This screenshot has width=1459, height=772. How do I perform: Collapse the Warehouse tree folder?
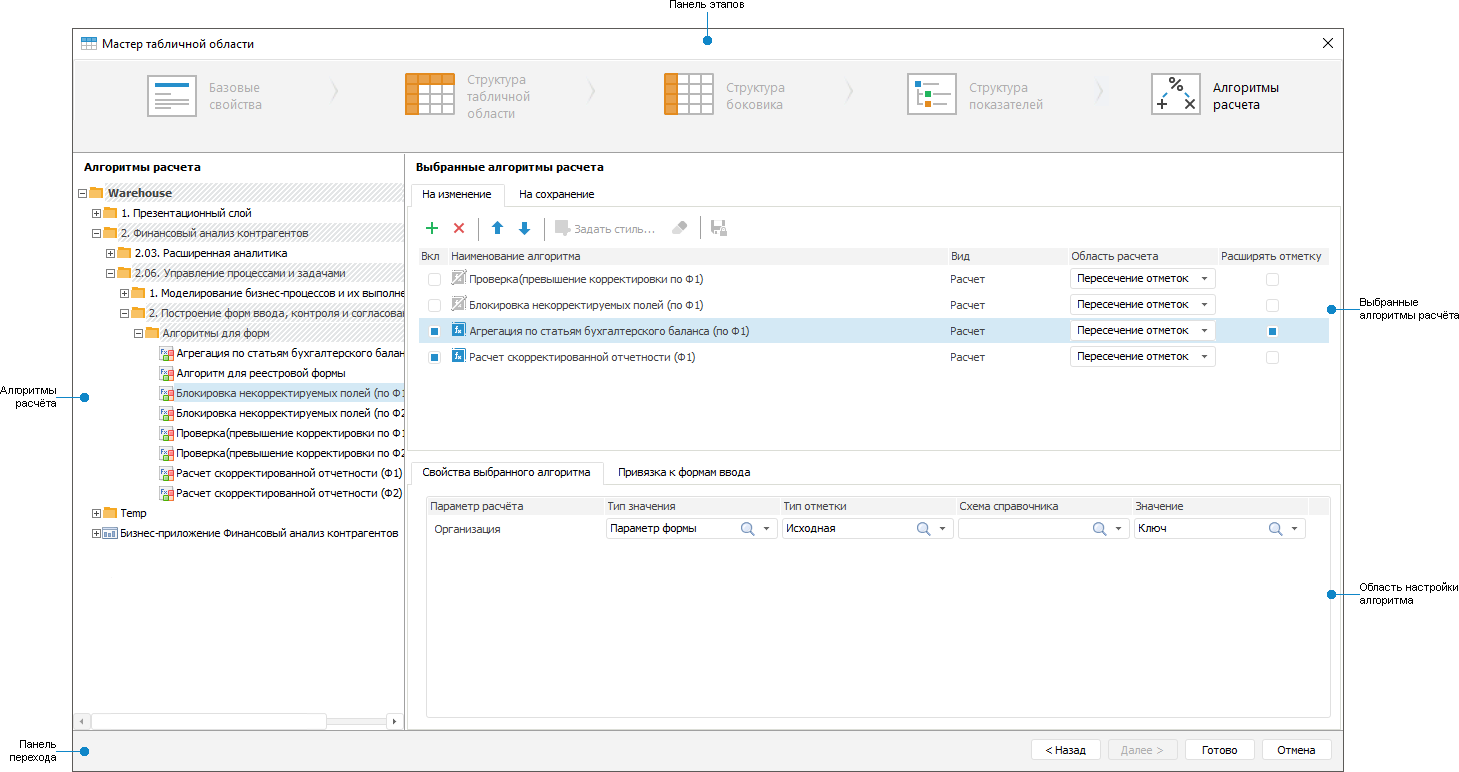coord(82,193)
